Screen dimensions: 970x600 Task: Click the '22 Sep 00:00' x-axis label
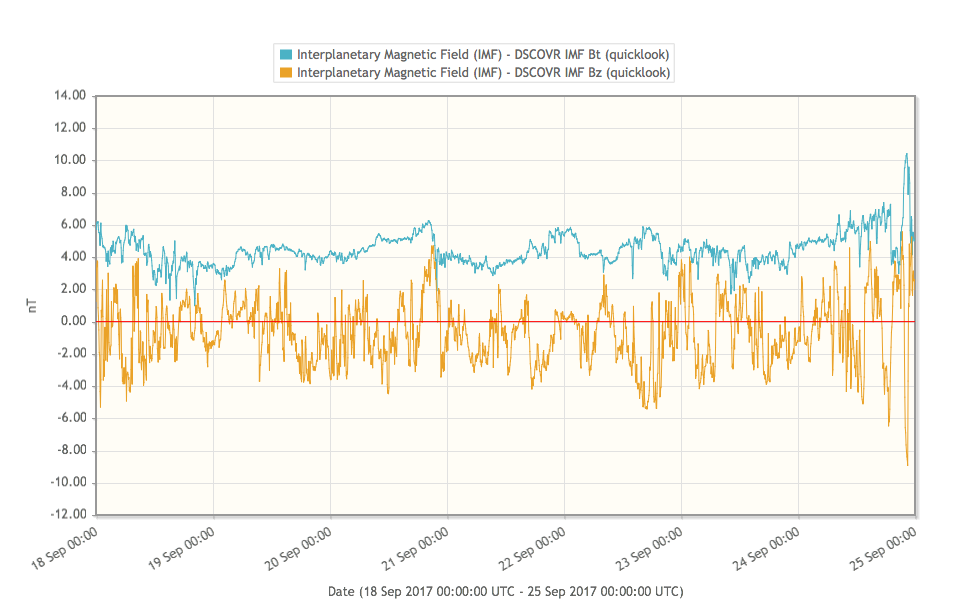coord(533,548)
